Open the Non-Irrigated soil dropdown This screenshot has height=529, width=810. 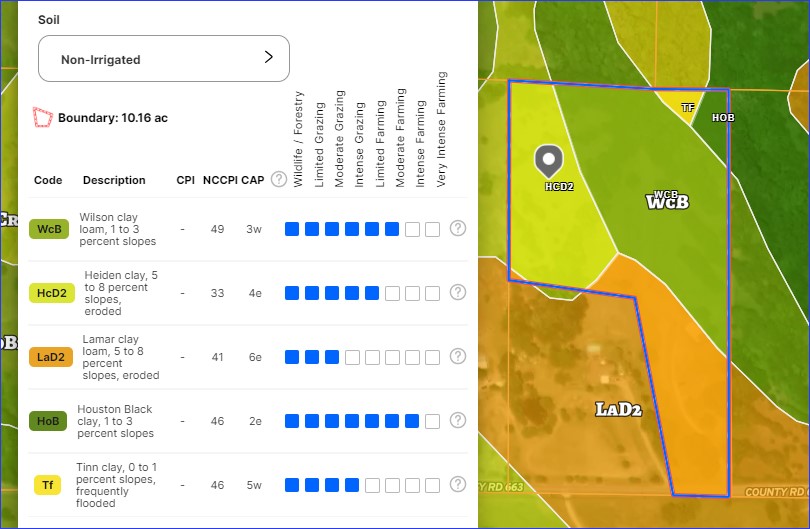[163, 59]
